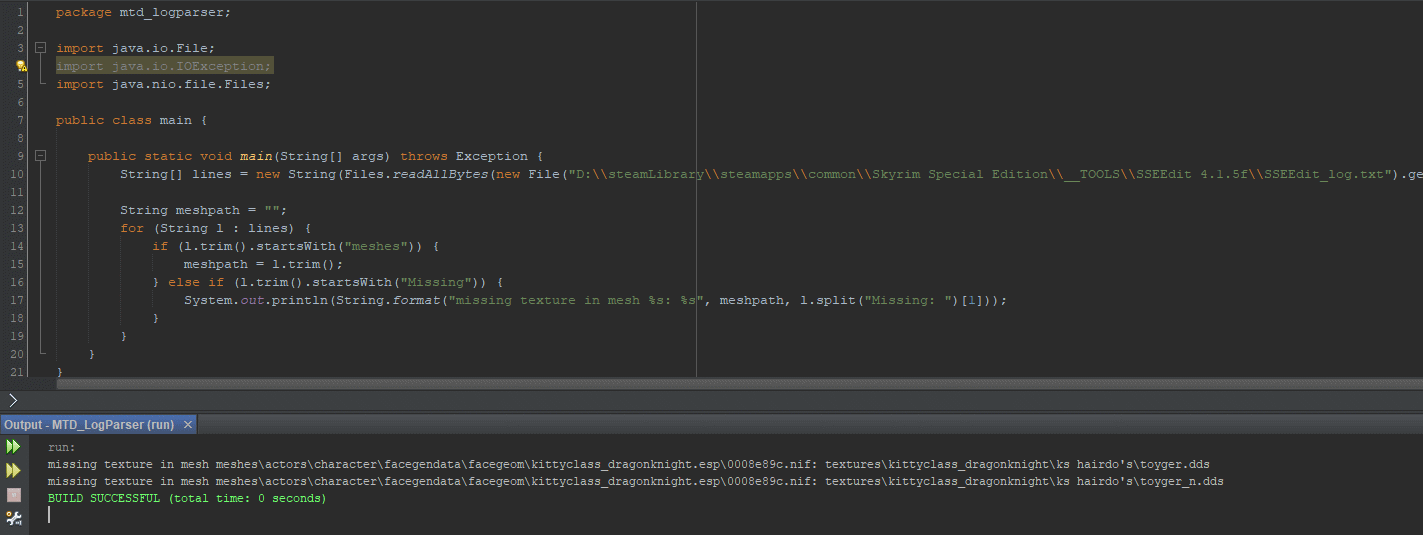Click 'String meshpath = "";' statement
Screen dimensions: 1423x535
pos(204,210)
